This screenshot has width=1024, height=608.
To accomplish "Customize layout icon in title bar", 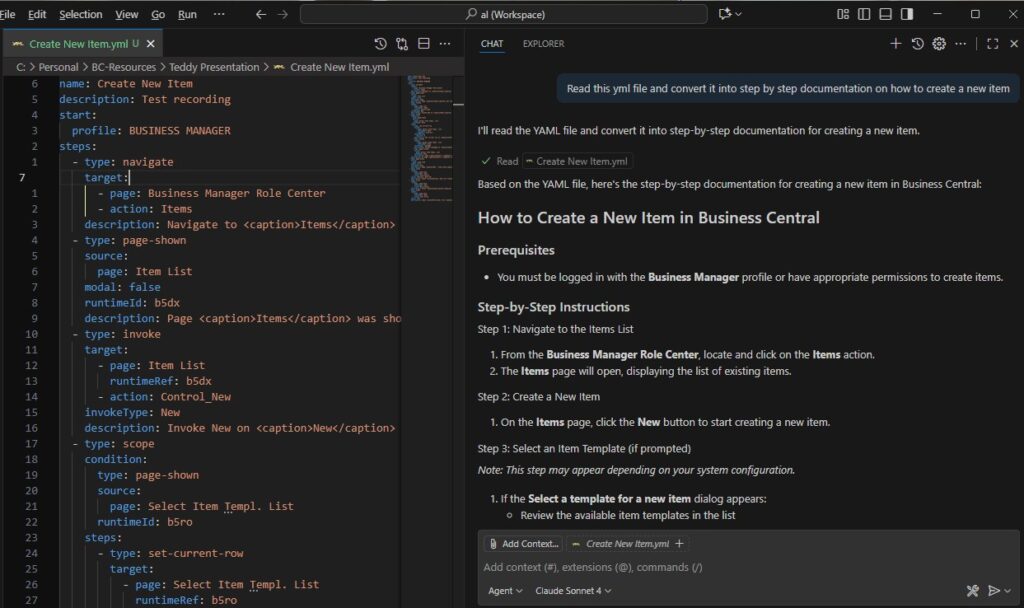I will pos(843,14).
